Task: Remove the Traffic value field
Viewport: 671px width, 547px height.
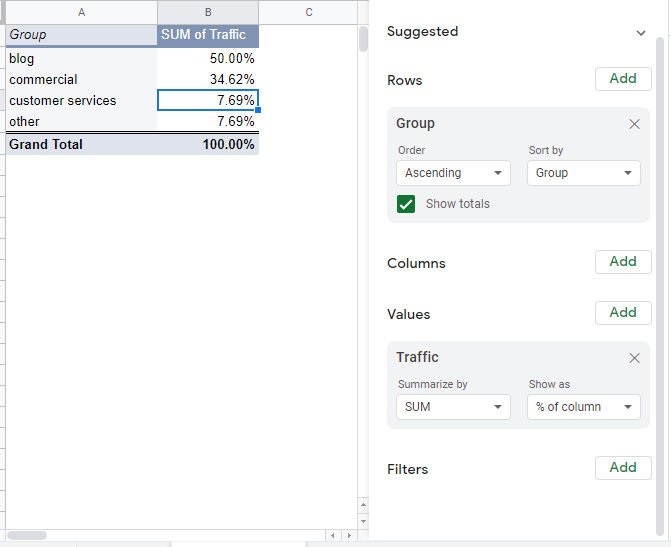Action: pyautogui.click(x=634, y=358)
